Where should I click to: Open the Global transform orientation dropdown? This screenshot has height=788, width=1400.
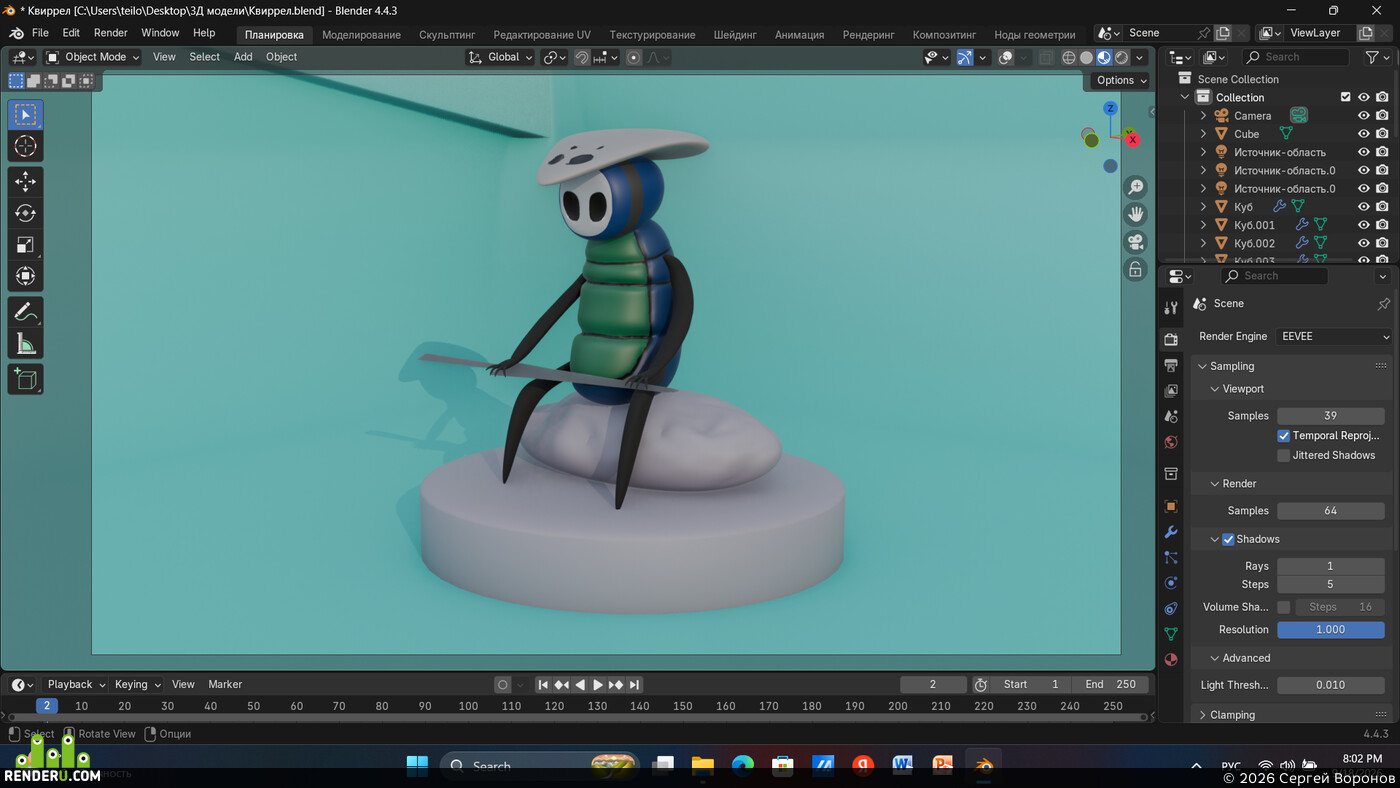tap(501, 57)
